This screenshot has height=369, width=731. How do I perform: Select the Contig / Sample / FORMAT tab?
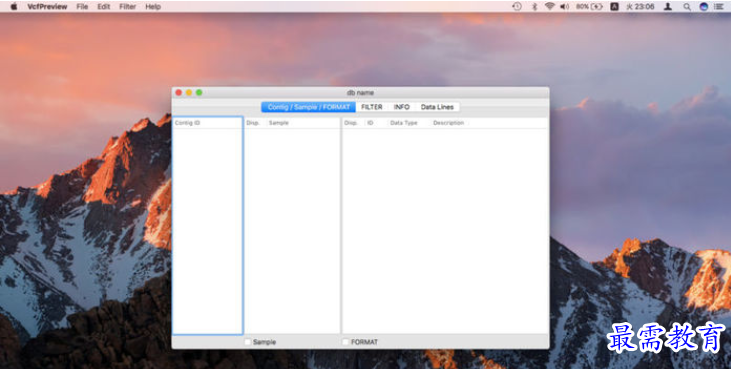(308, 107)
